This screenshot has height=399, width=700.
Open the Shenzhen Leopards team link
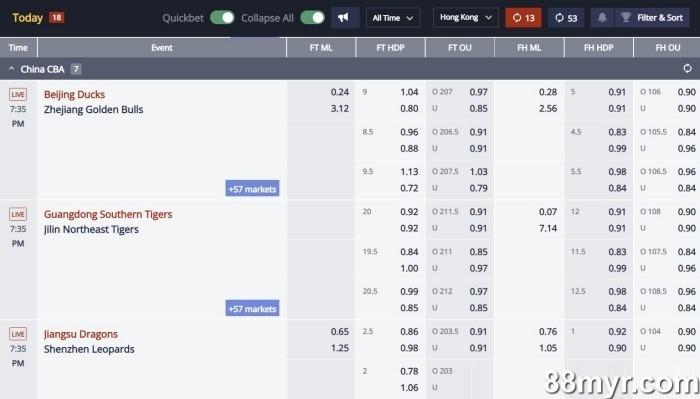[x=89, y=349]
